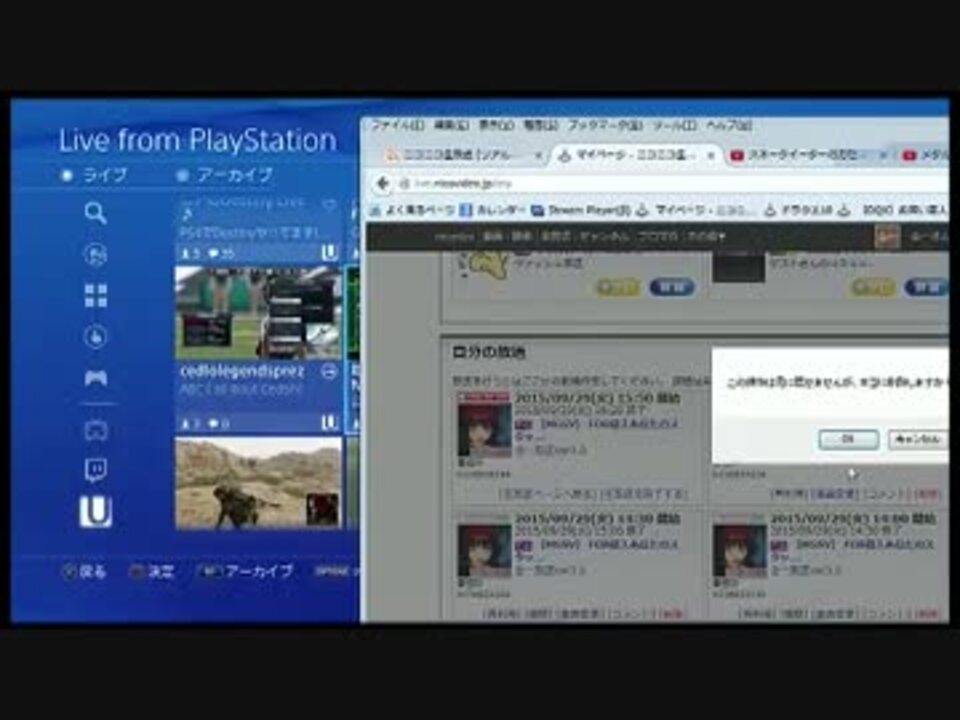Select the controller icon in PlayStation sidebar
Screen dimensions: 960x720
coord(96,378)
